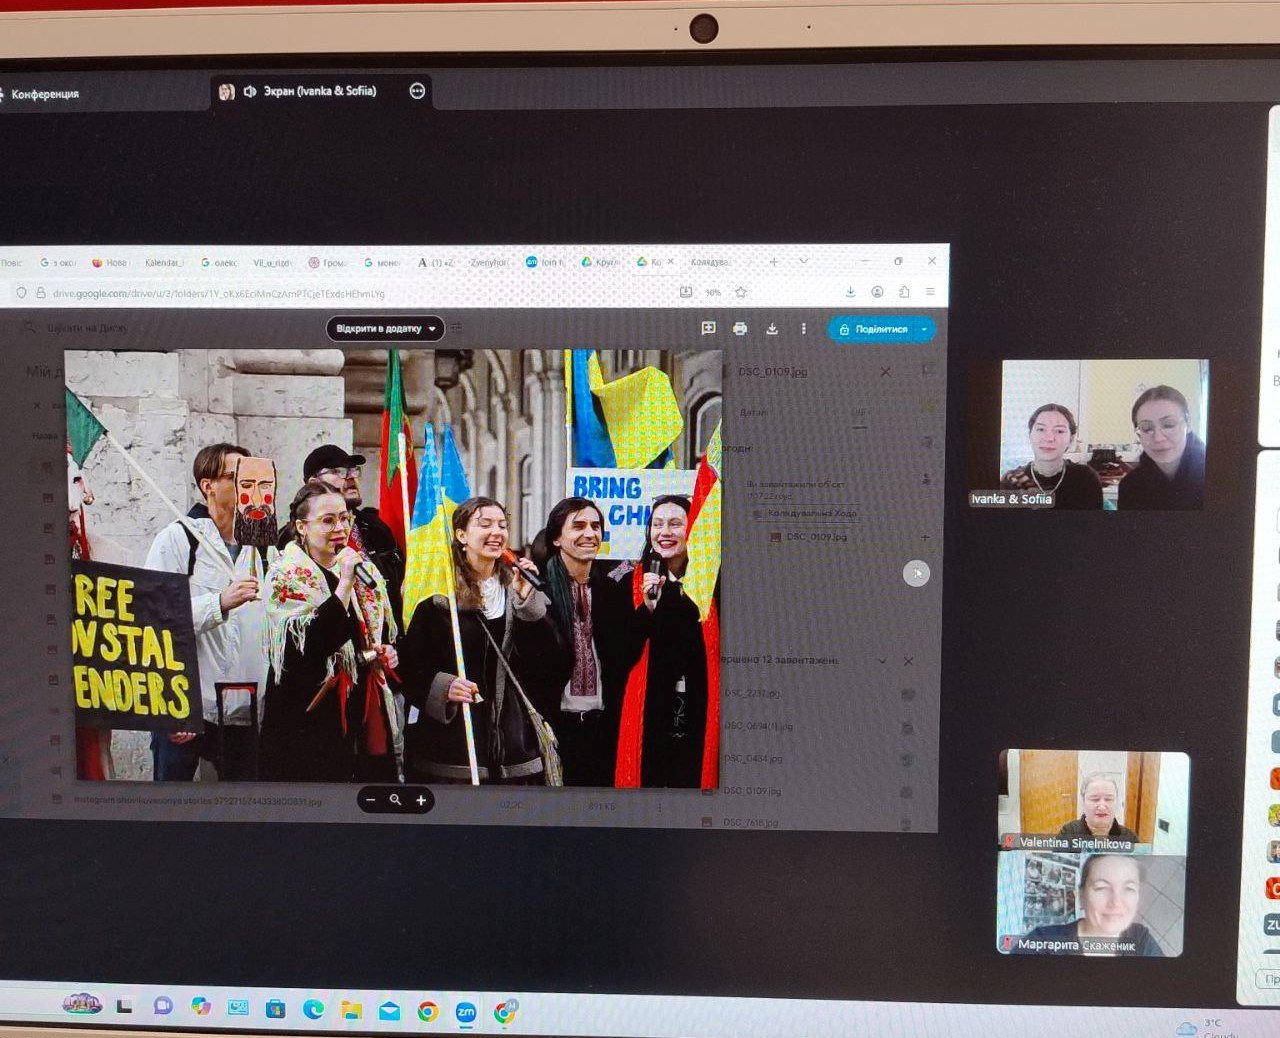Open Microsoft Edge from the taskbar
The height and width of the screenshot is (1038, 1280).
313,1009
